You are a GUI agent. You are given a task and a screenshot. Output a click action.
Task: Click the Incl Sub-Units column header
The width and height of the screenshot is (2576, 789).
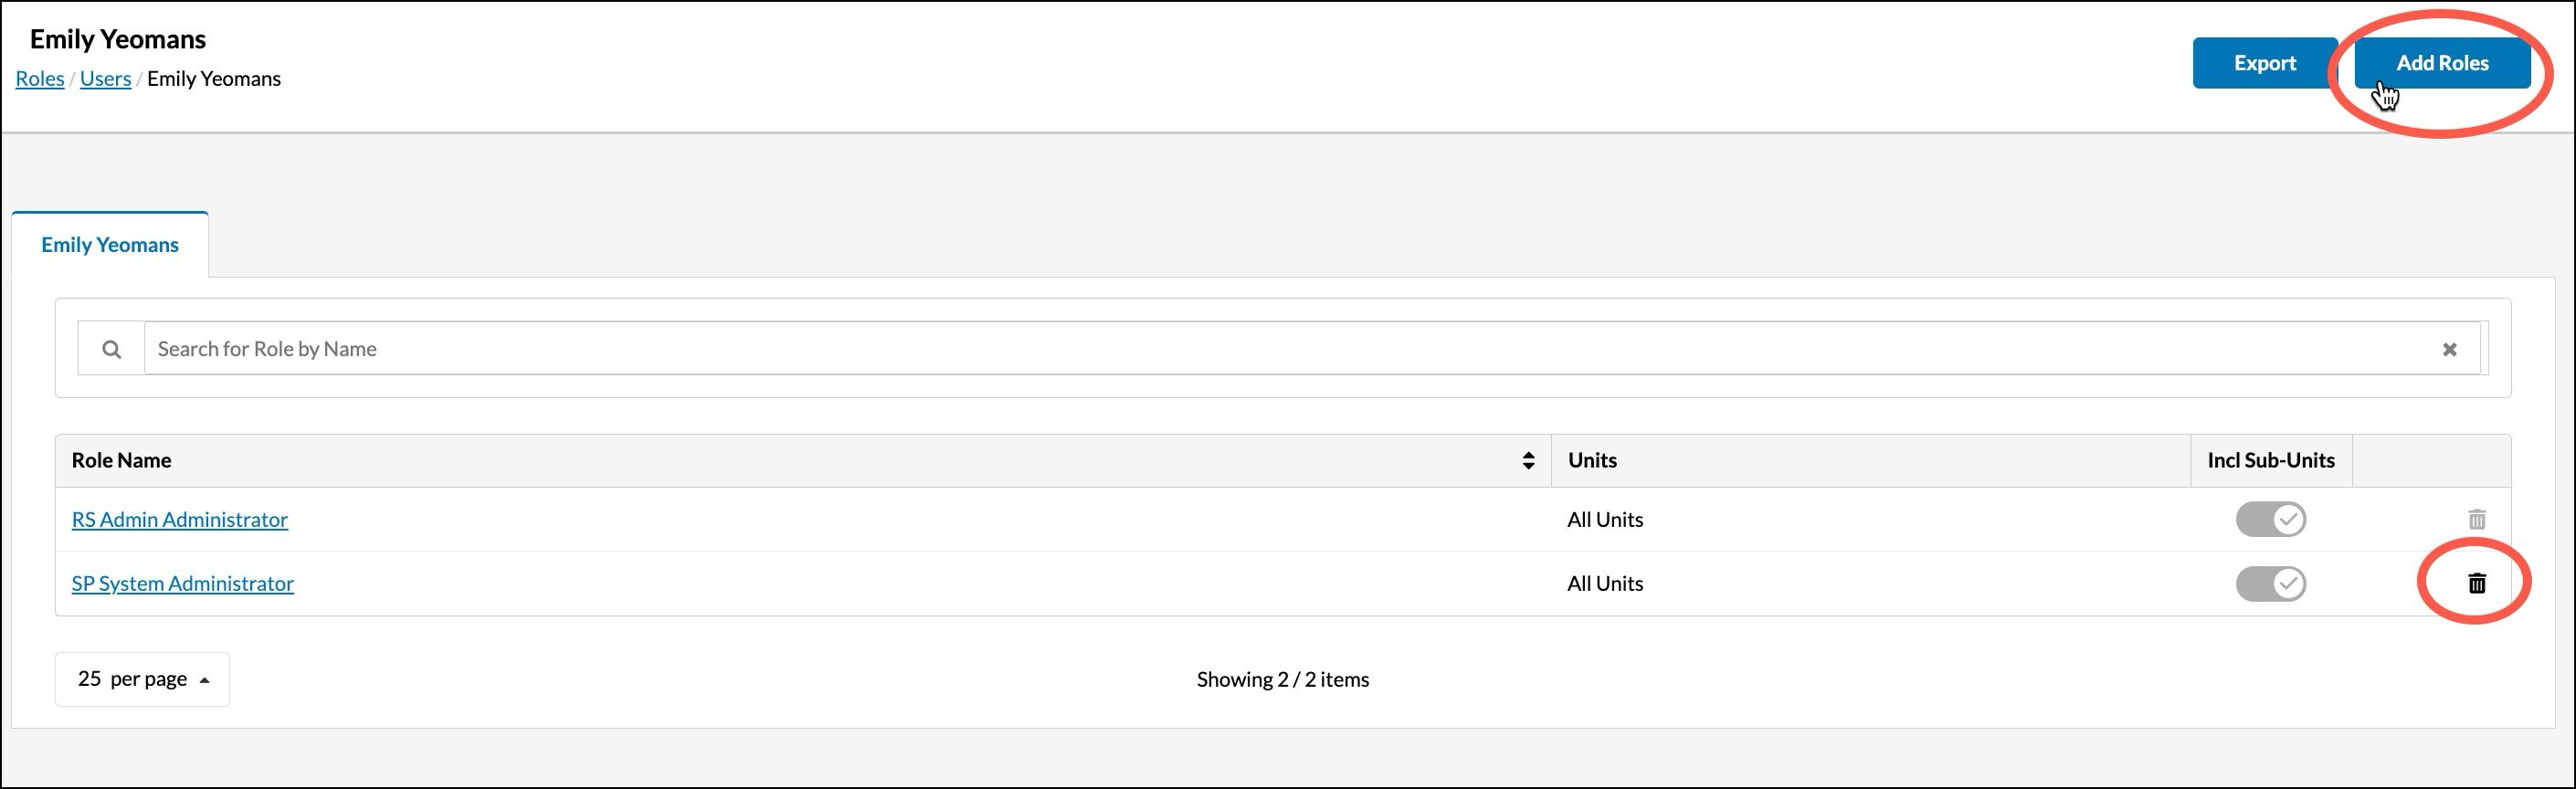[2270, 460]
